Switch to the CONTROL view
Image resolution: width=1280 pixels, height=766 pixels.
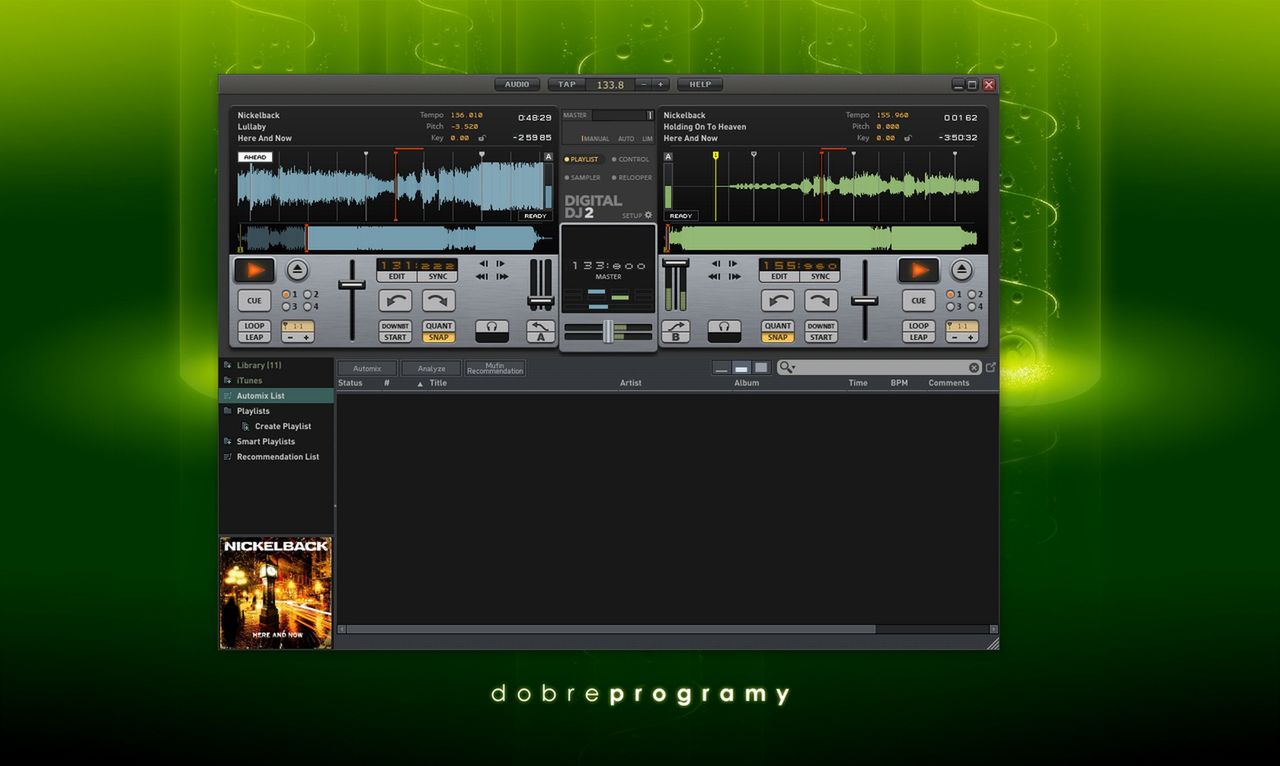pos(631,159)
